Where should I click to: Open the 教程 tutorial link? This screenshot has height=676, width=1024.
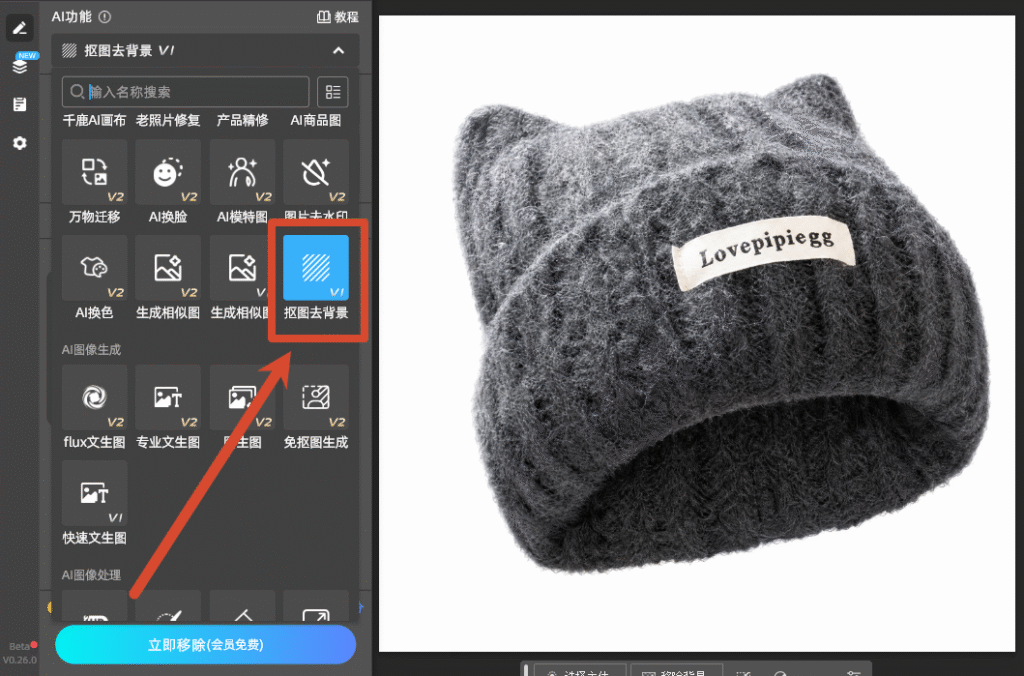(x=338, y=17)
